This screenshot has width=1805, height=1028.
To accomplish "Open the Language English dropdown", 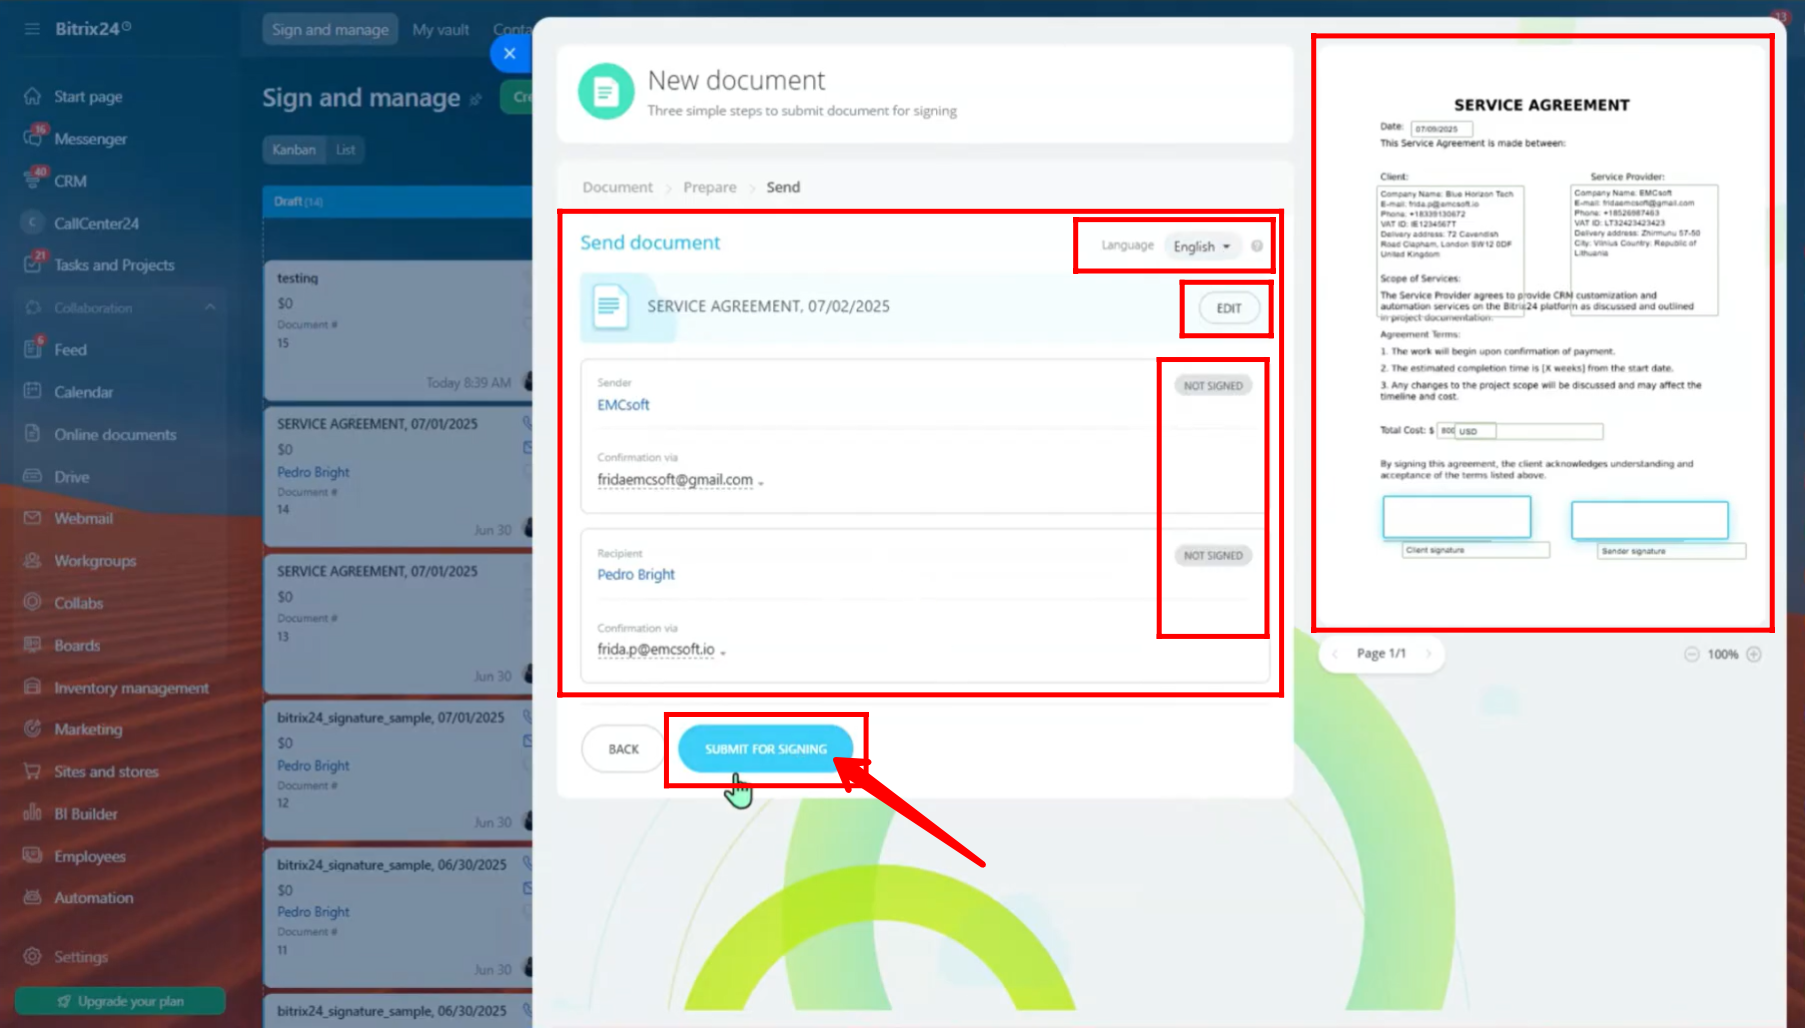I will pyautogui.click(x=1201, y=246).
